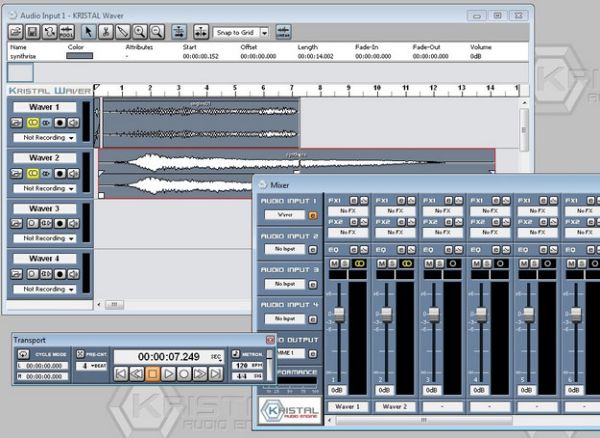Click channel 2 FX2 No FX slot
The image size is (600, 438).
pyautogui.click(x=395, y=232)
